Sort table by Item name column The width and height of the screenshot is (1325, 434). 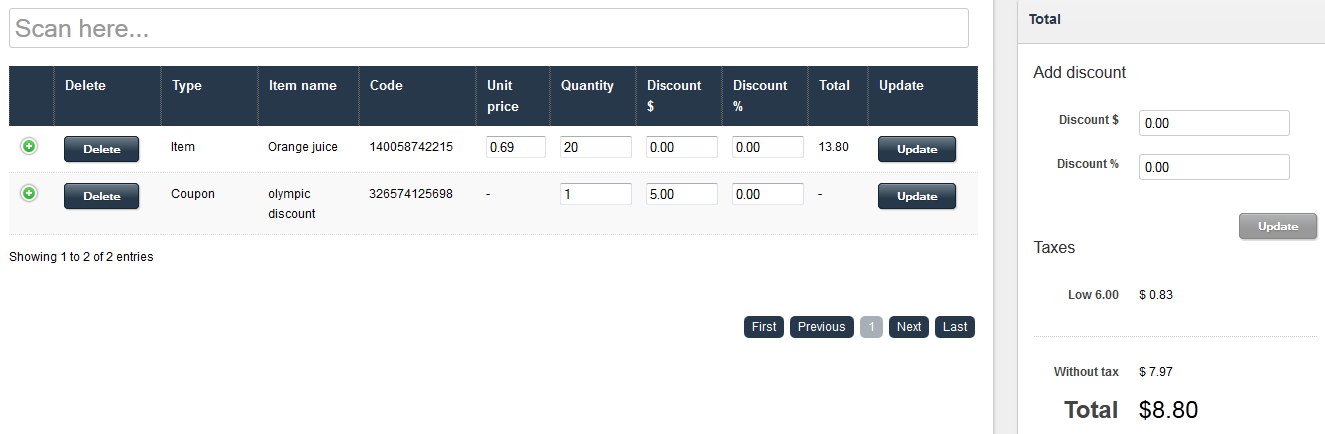tap(303, 86)
